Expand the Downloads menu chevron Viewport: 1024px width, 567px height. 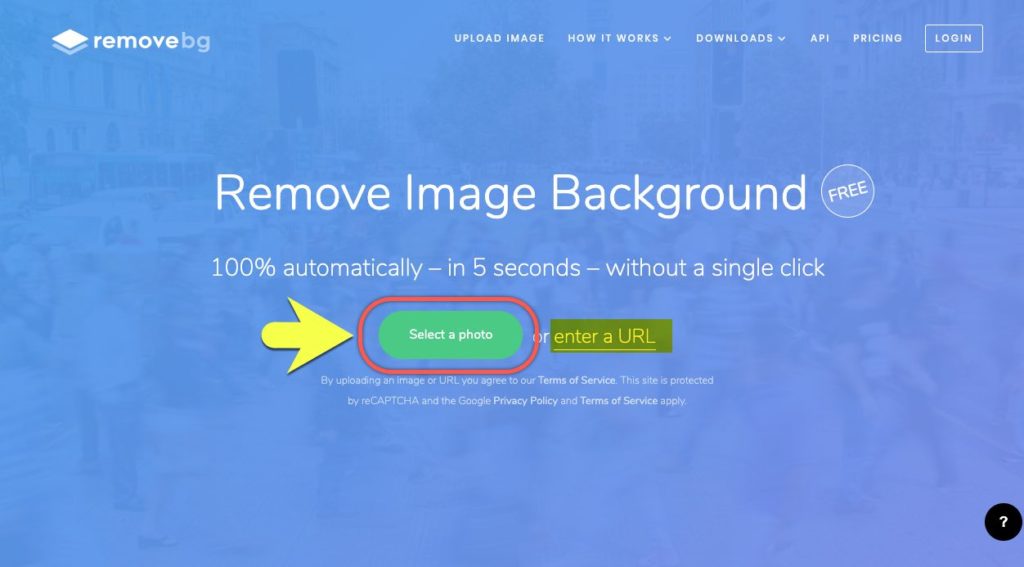pos(782,39)
